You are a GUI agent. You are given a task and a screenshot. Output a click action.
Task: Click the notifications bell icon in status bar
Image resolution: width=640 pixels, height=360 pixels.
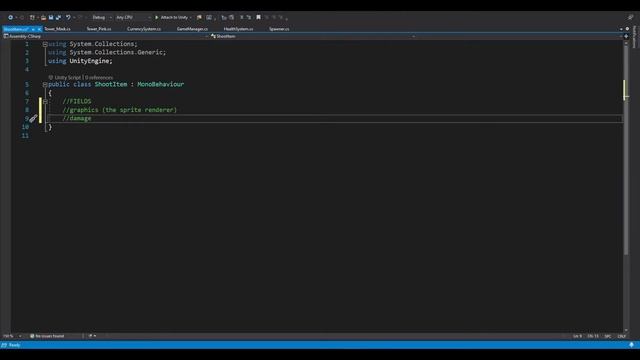[631, 345]
